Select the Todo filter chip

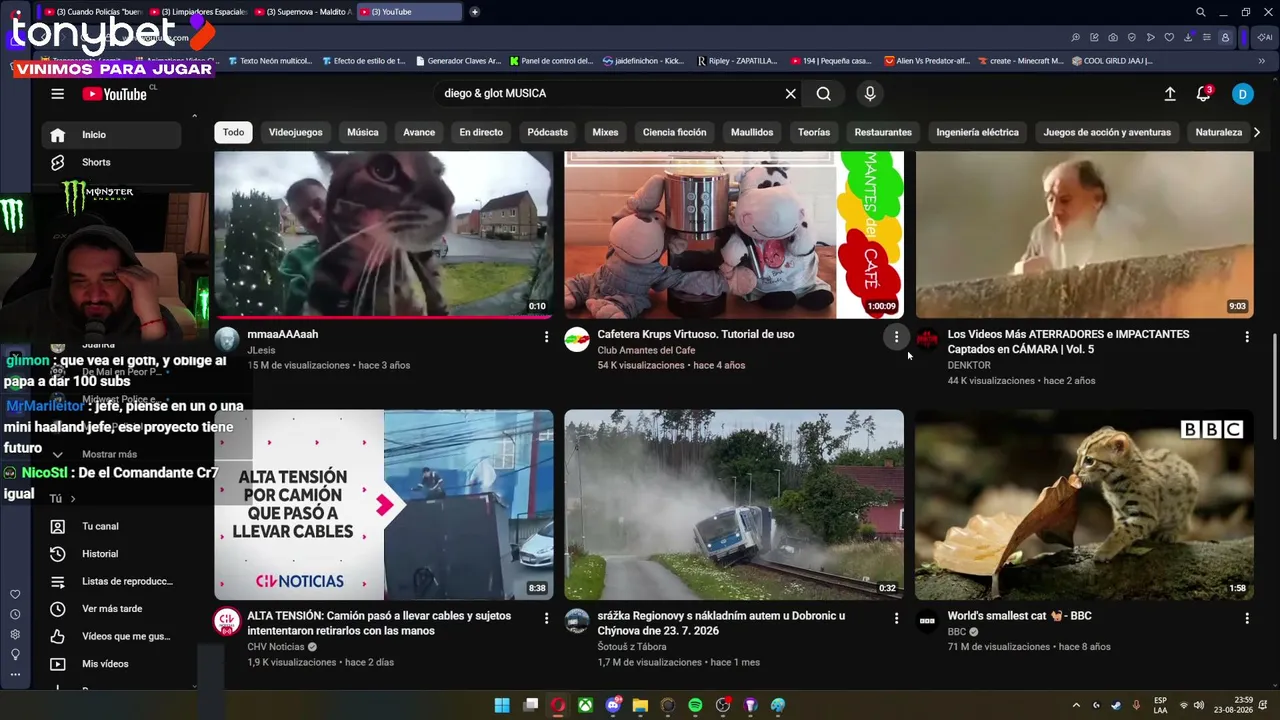click(233, 132)
